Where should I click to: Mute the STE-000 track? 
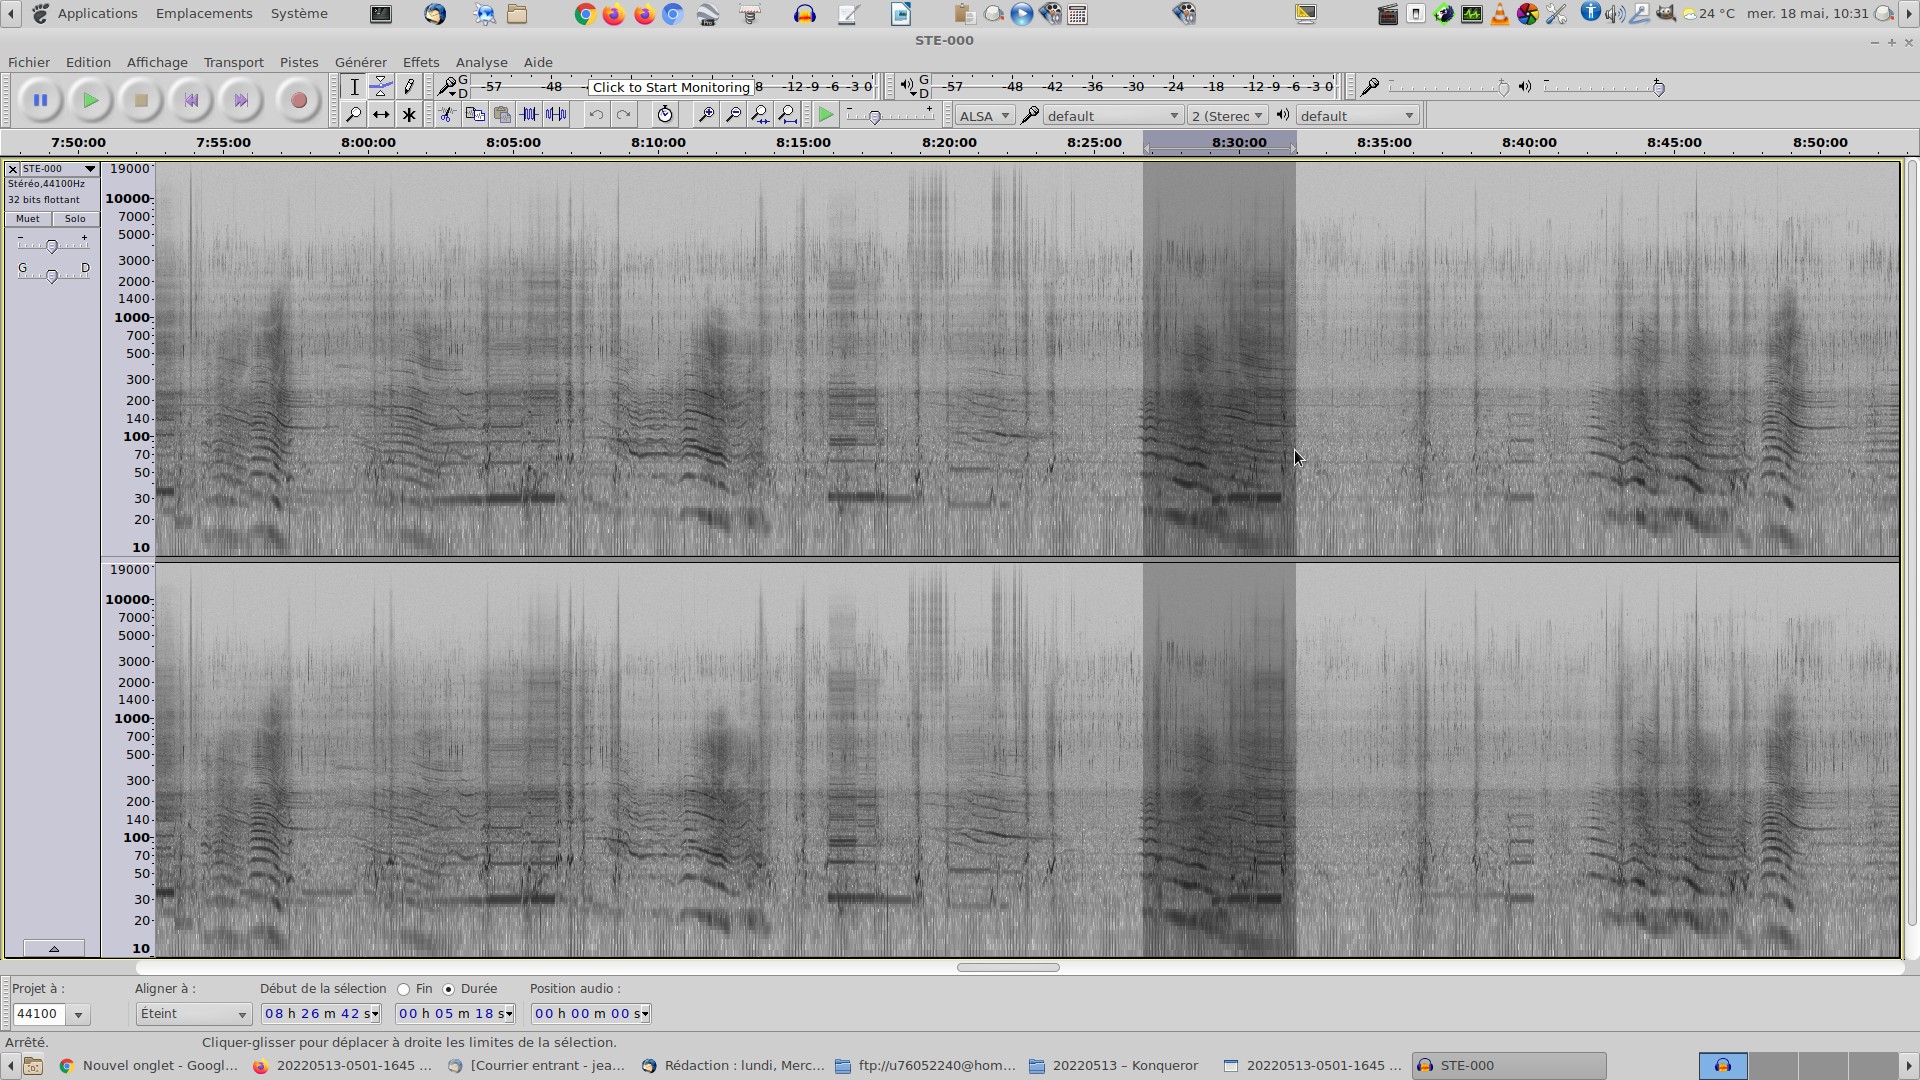click(x=28, y=219)
